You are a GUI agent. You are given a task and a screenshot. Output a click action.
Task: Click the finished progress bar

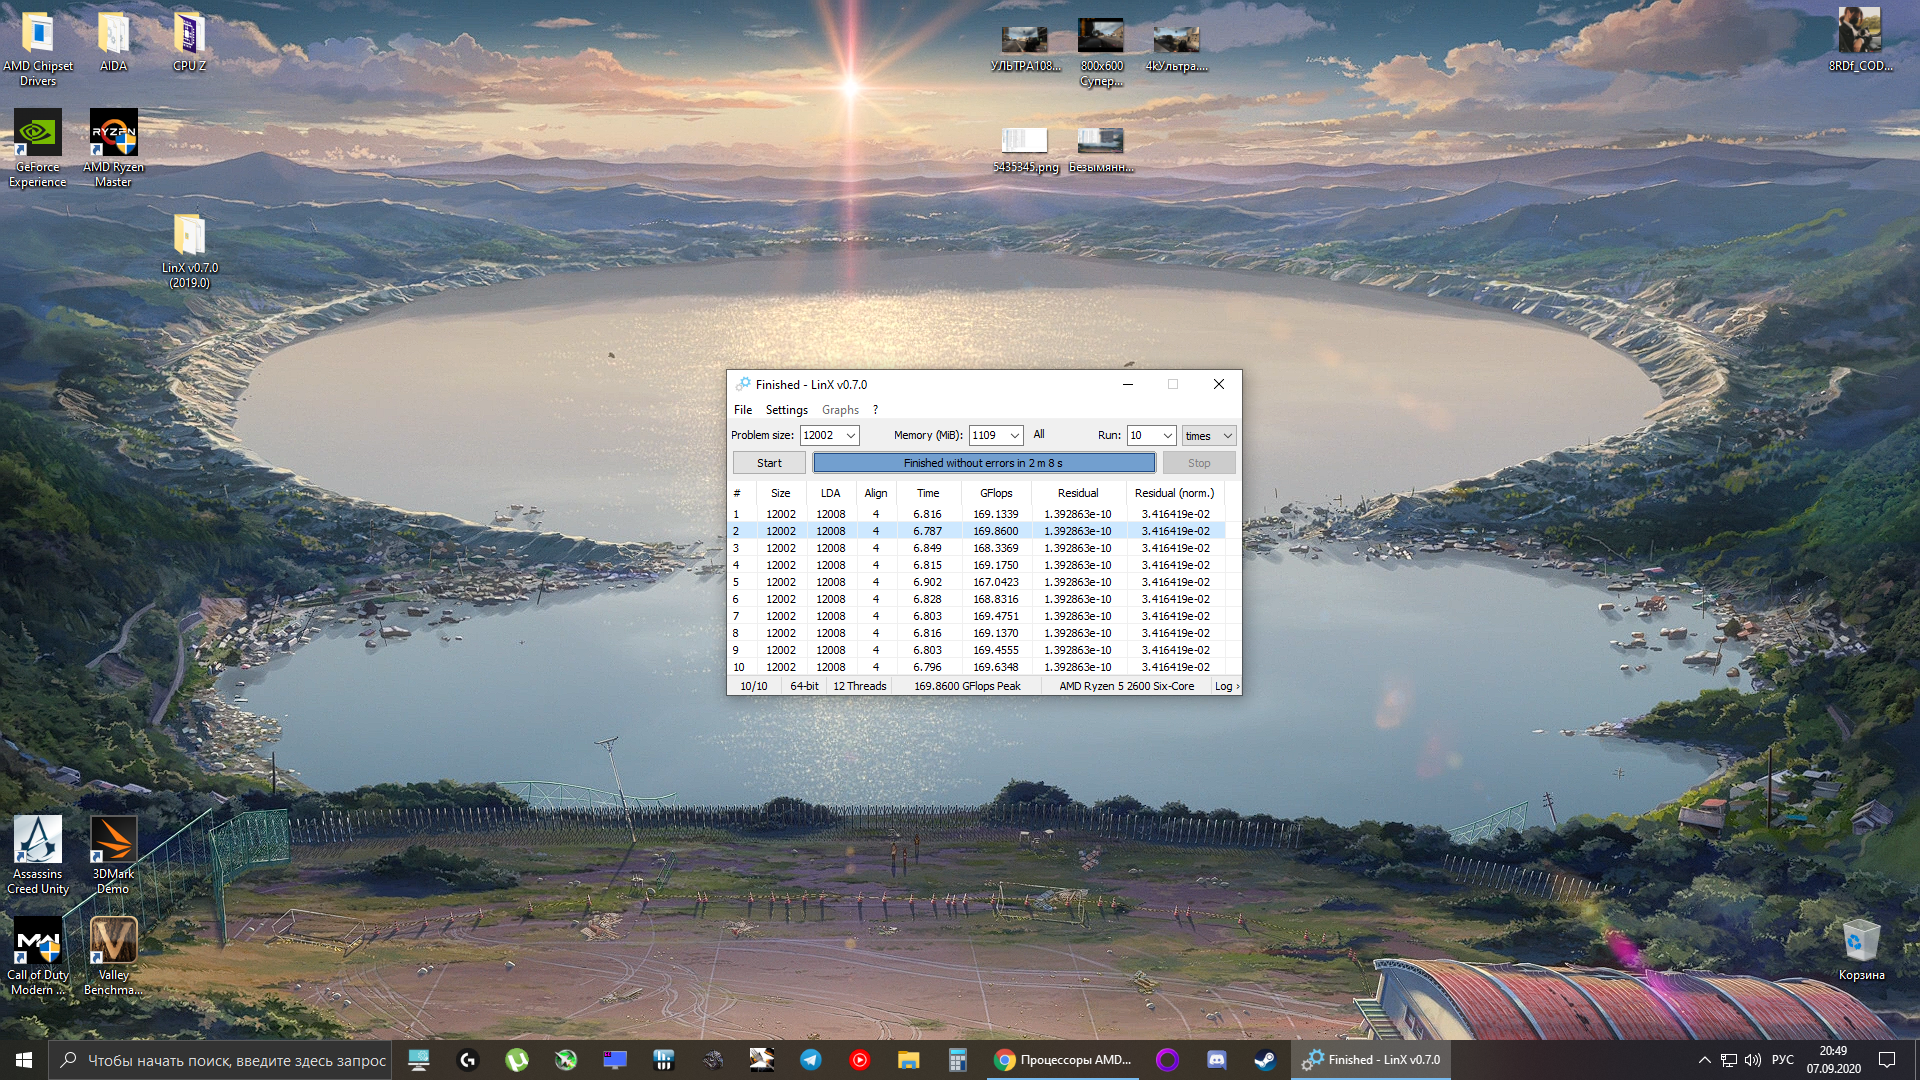pyautogui.click(x=983, y=463)
